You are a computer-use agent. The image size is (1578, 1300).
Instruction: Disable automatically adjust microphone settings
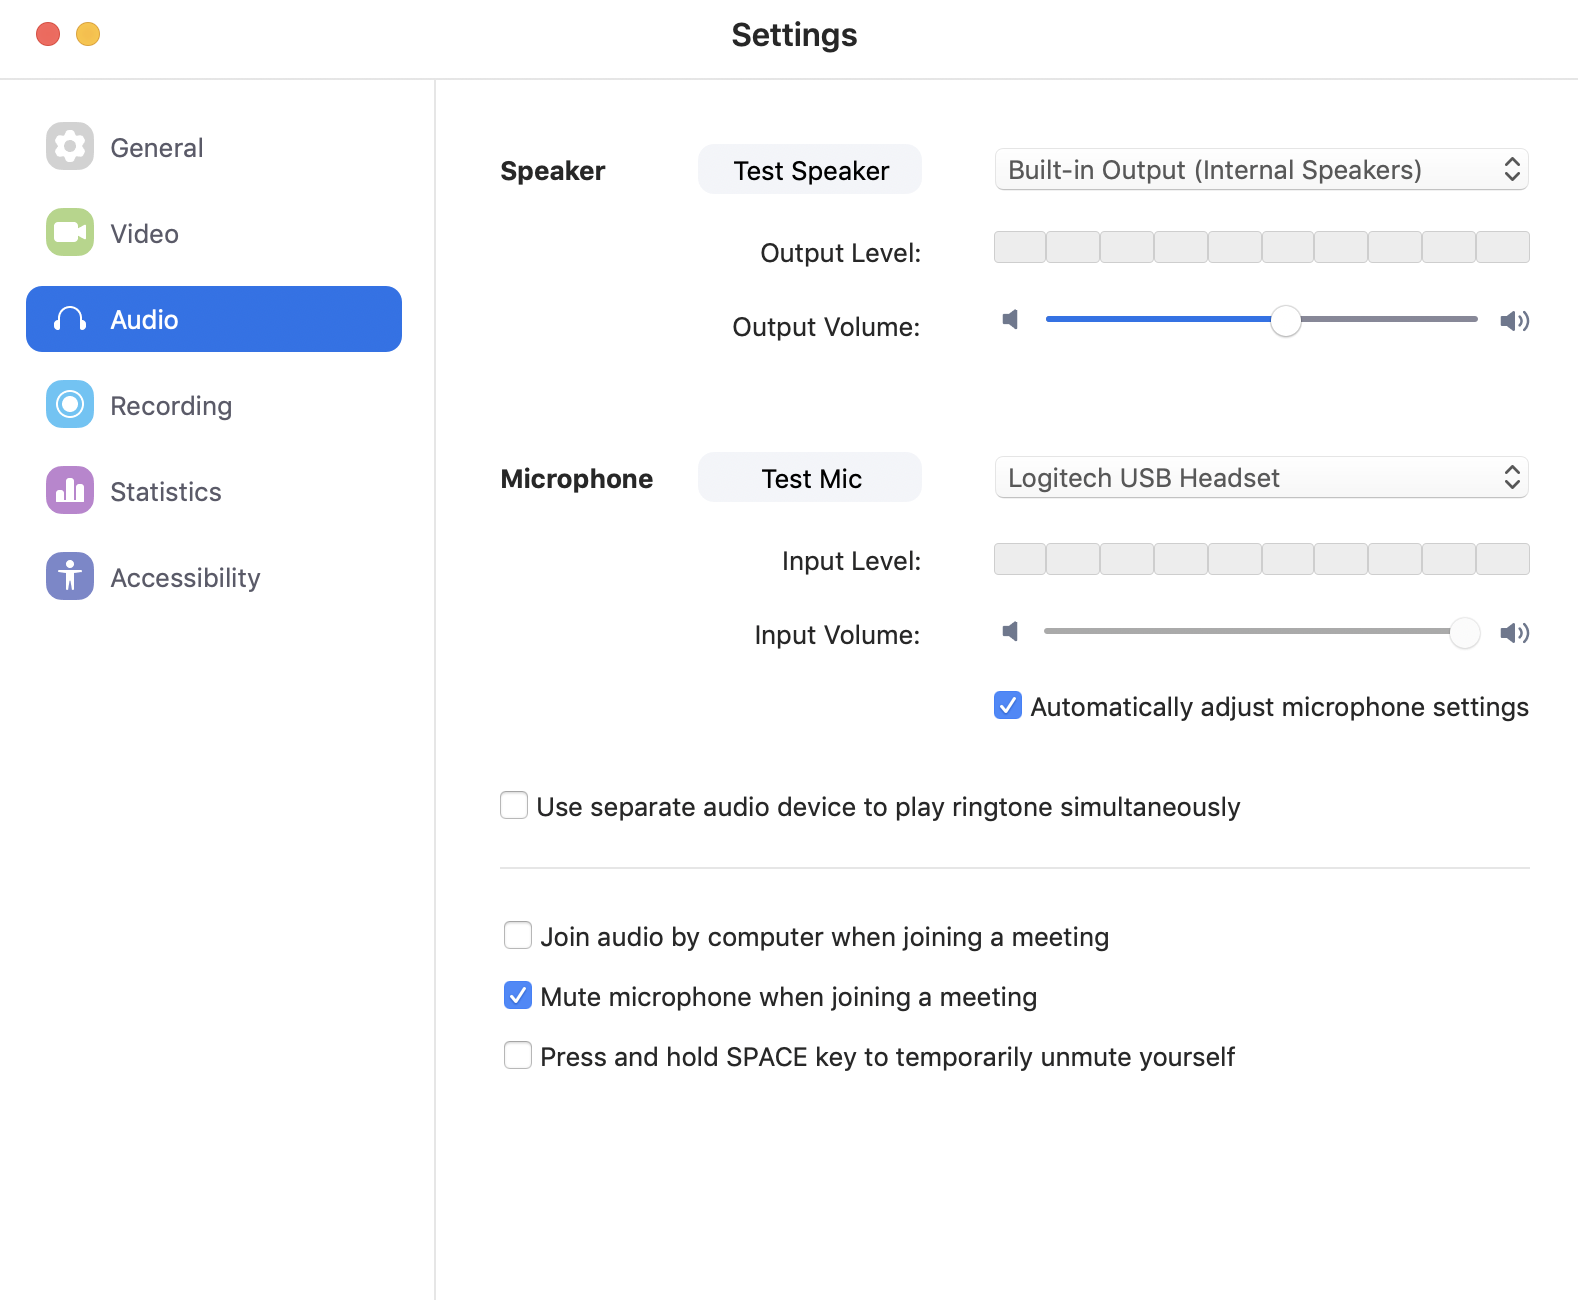click(x=1008, y=706)
